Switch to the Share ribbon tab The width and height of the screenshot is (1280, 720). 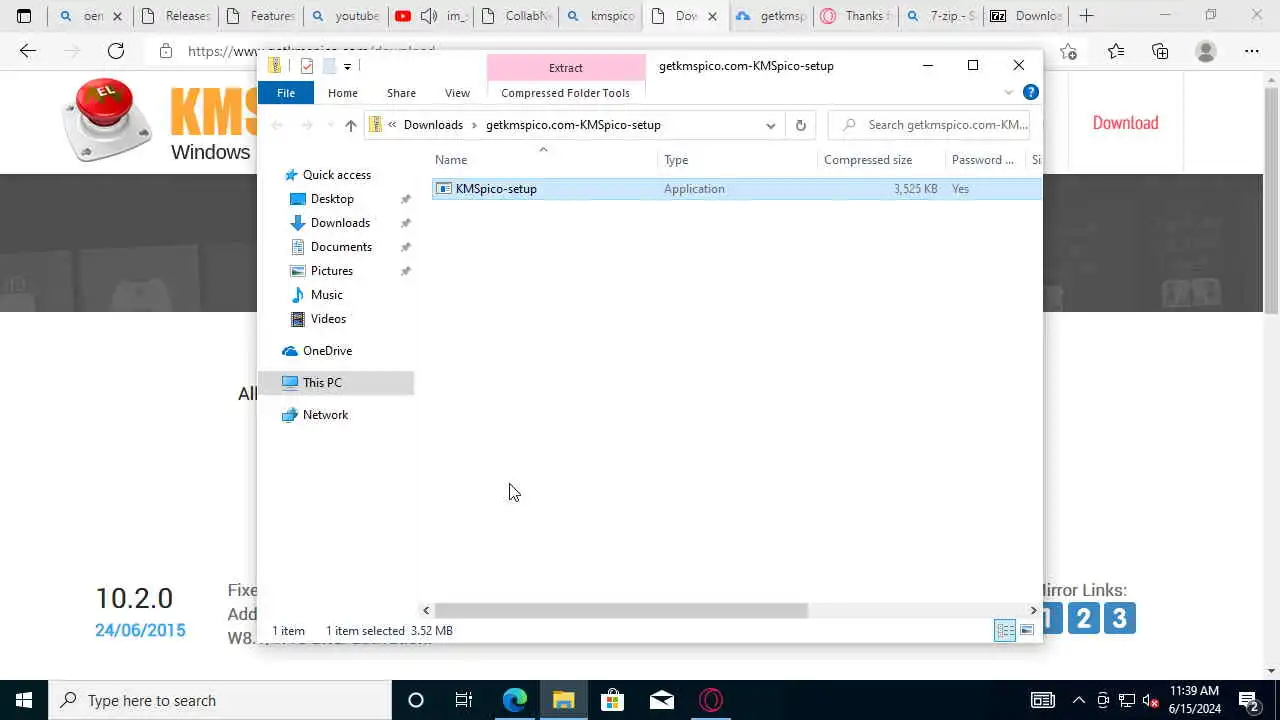401,93
